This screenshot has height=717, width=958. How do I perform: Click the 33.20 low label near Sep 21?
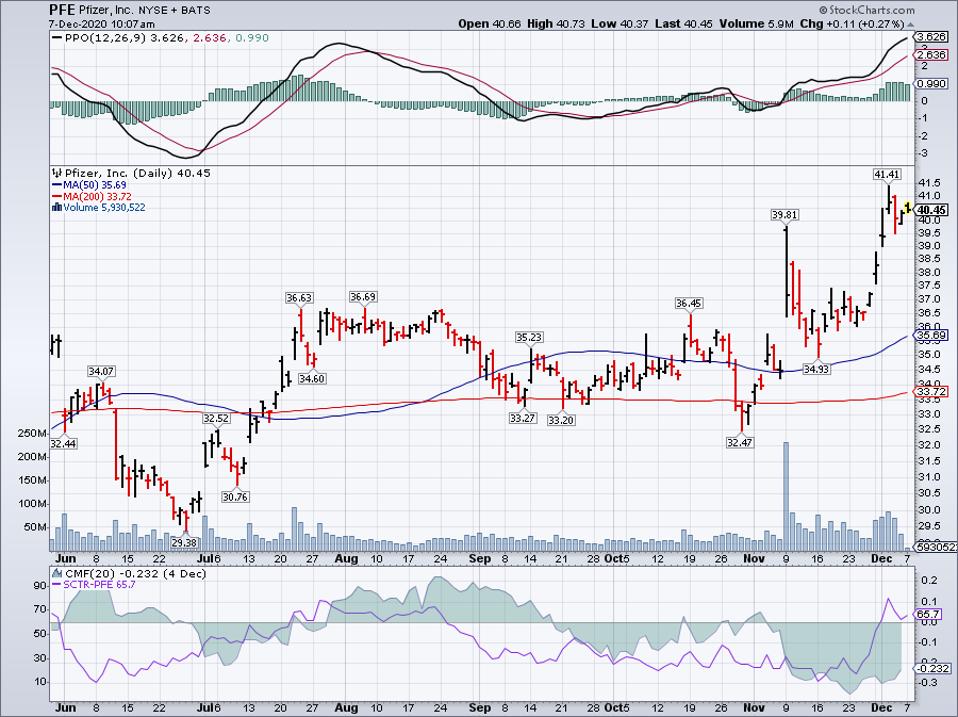[561, 420]
